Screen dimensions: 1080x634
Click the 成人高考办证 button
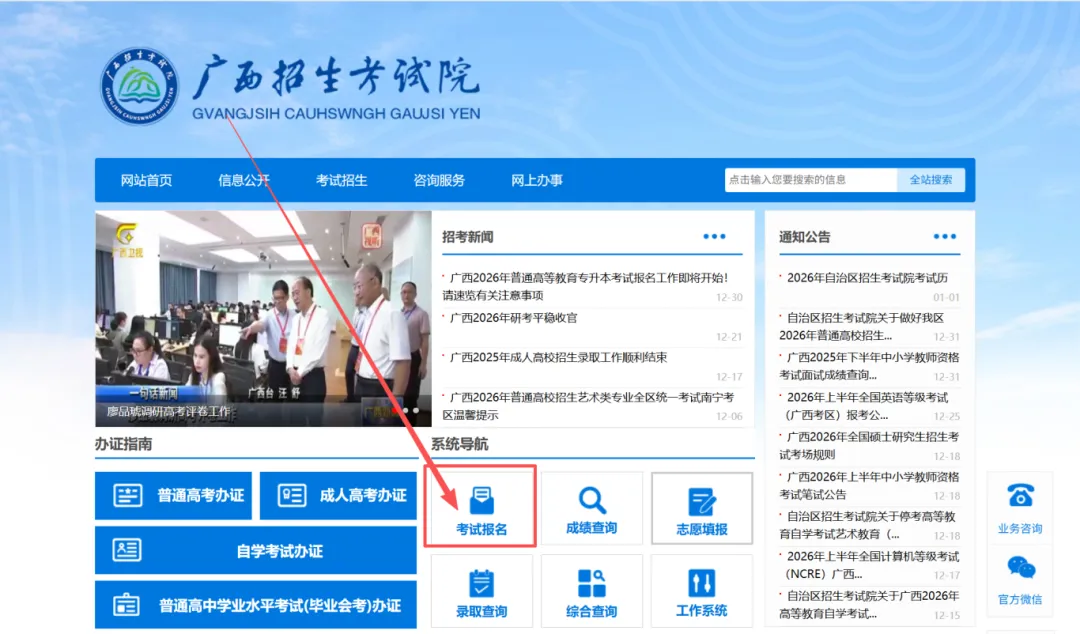coord(338,495)
